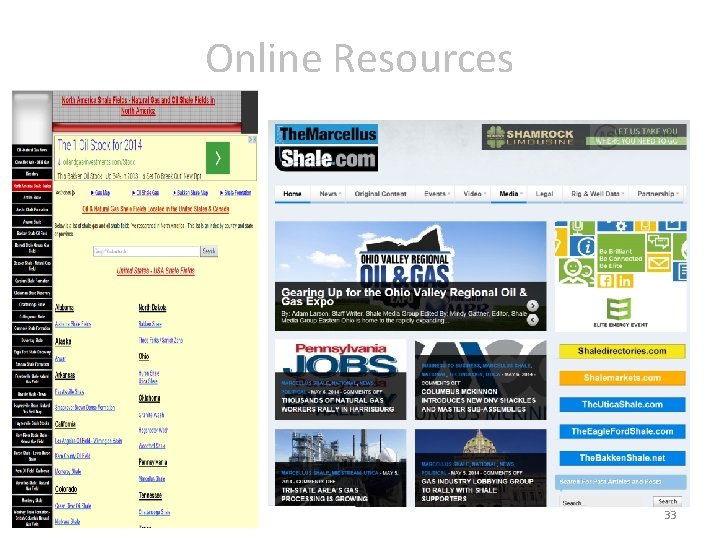Viewport: 720px width, 540px height.
Task: Click the Bakken Shale Map ad link
Action: [191, 193]
